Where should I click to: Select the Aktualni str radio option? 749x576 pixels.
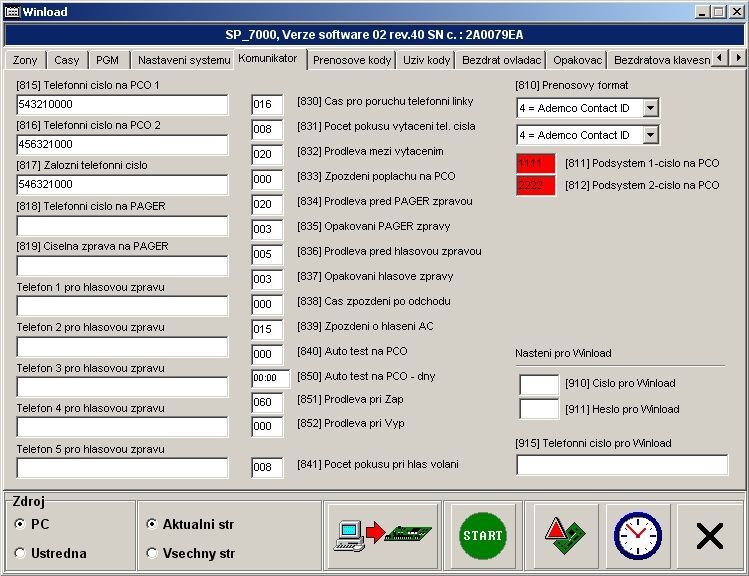(x=152, y=524)
